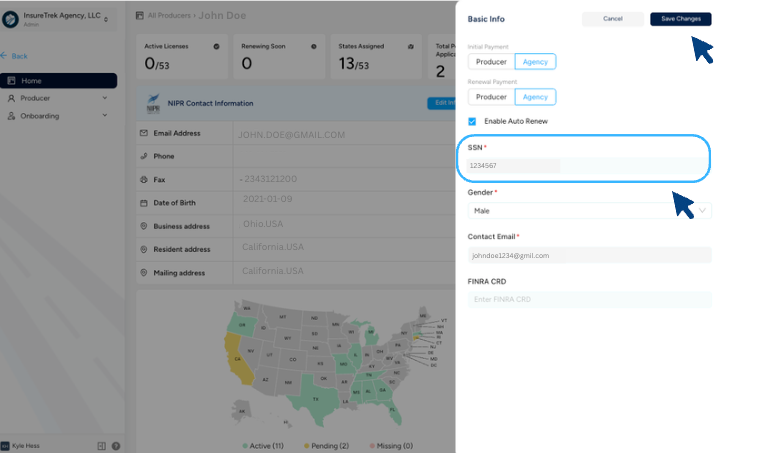Screen dimensions: 774x453
Task: Click the States Assigned card icon
Action: click(x=410, y=46)
